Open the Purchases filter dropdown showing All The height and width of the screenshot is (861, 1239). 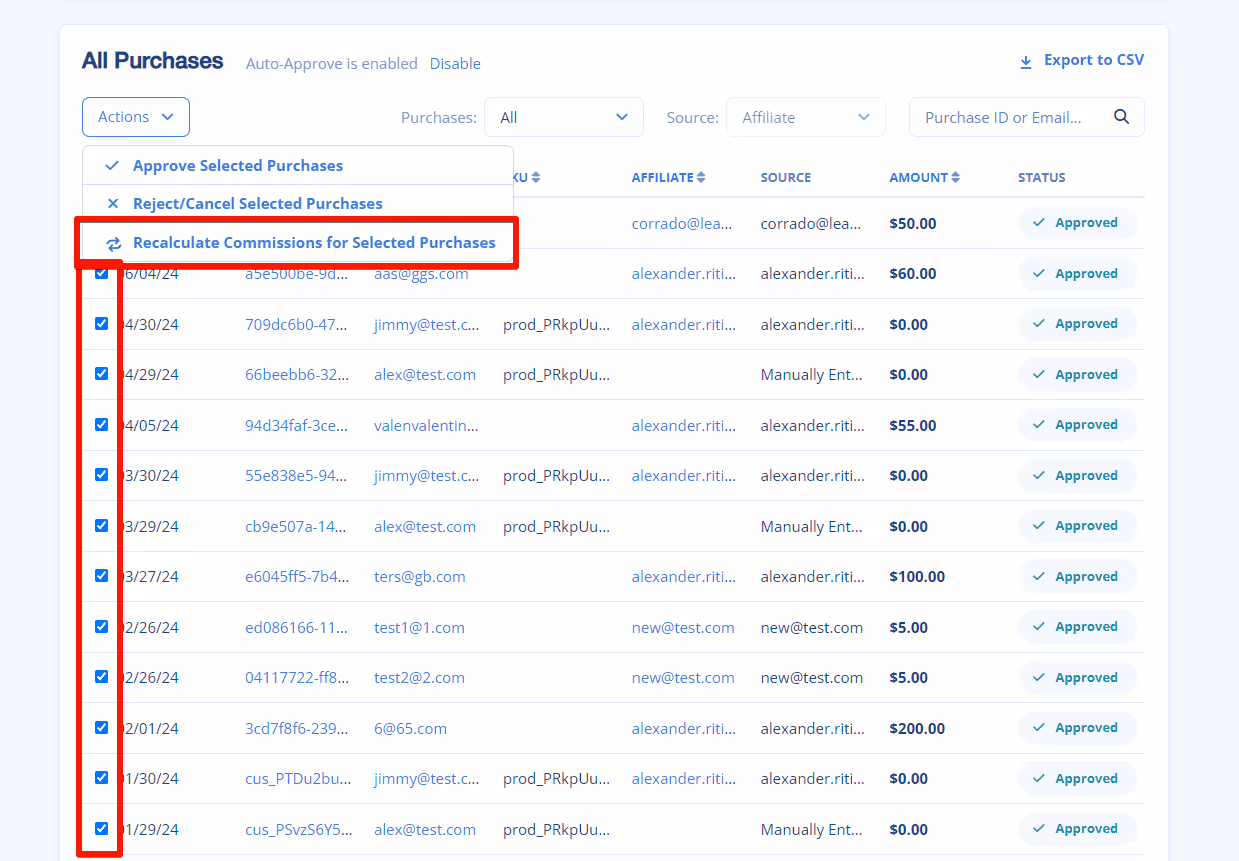[563, 116]
